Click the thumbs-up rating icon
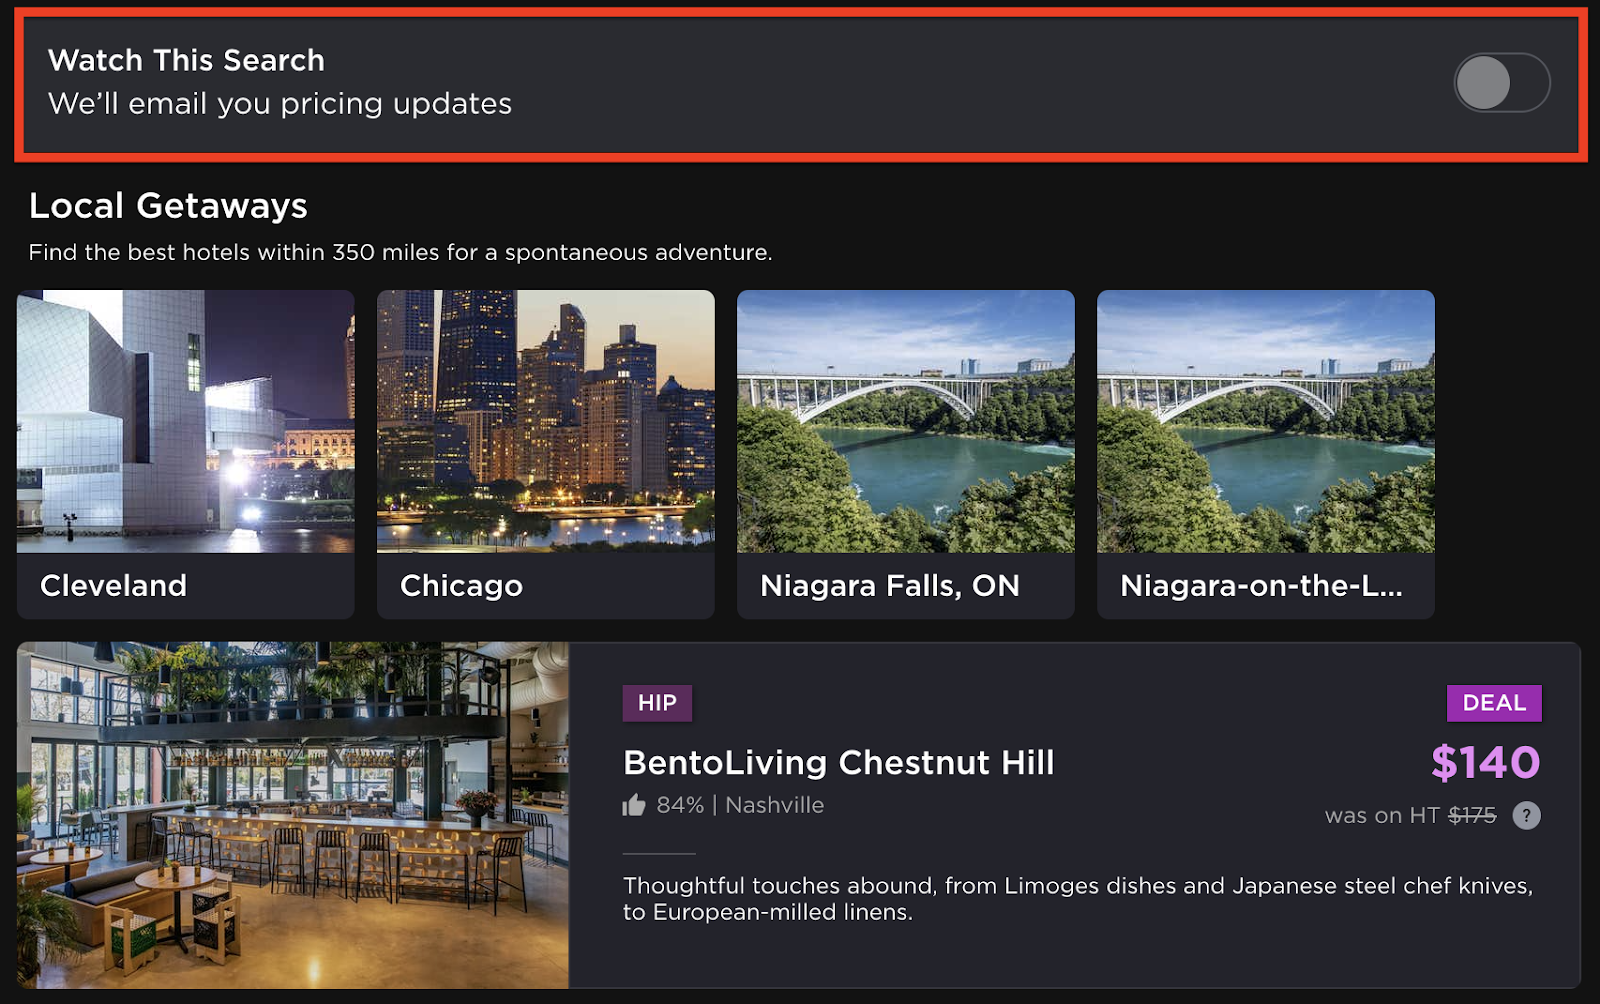The width and height of the screenshot is (1600, 1004). pos(634,805)
